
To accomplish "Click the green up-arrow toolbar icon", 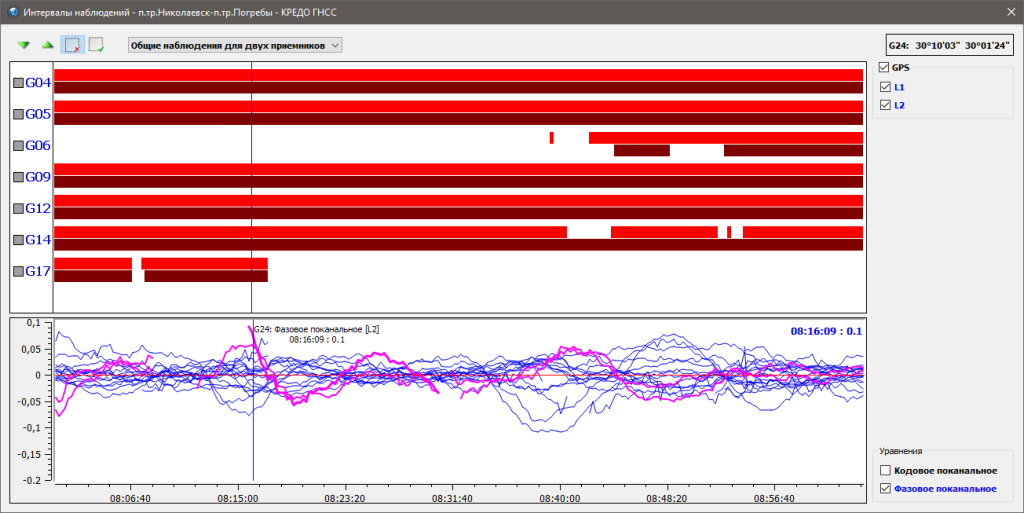I will click(48, 45).
